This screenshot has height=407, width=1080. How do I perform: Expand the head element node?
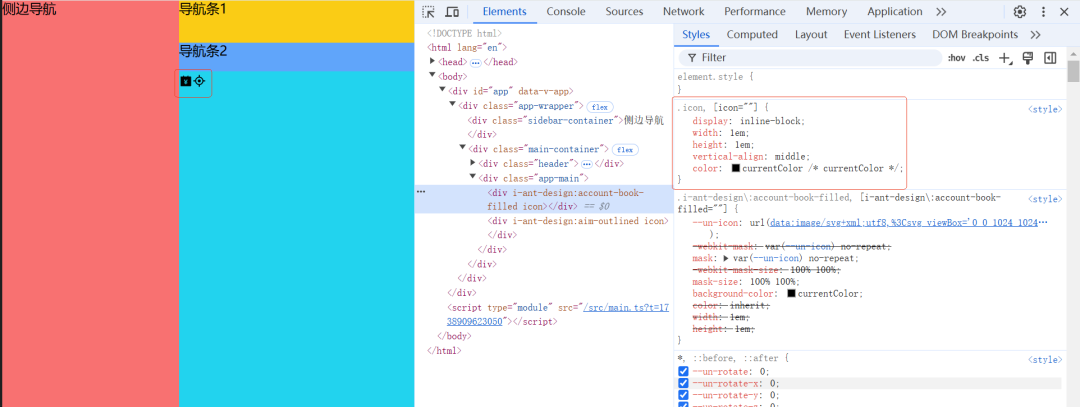pos(433,62)
